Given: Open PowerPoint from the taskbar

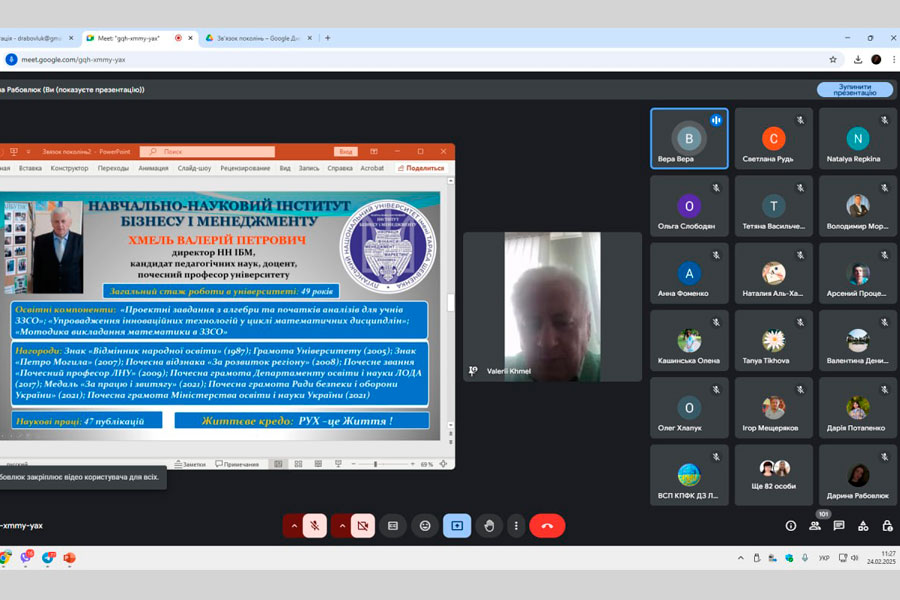Looking at the screenshot, I should [69, 558].
